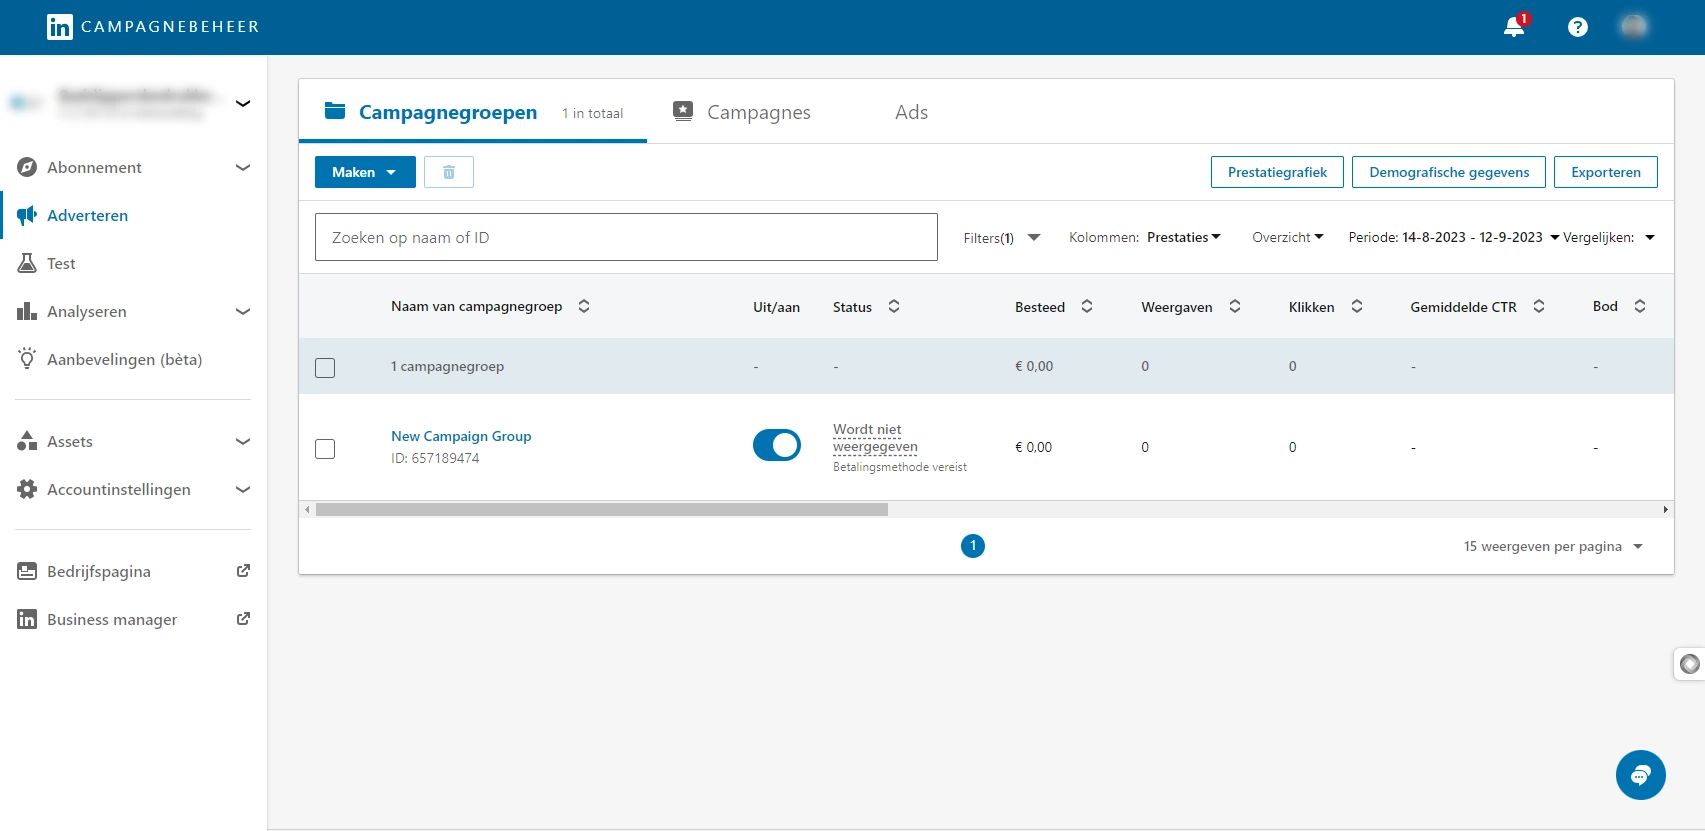This screenshot has height=831, width=1705.
Task: Sort by Klikken column
Action: (x=1357, y=306)
